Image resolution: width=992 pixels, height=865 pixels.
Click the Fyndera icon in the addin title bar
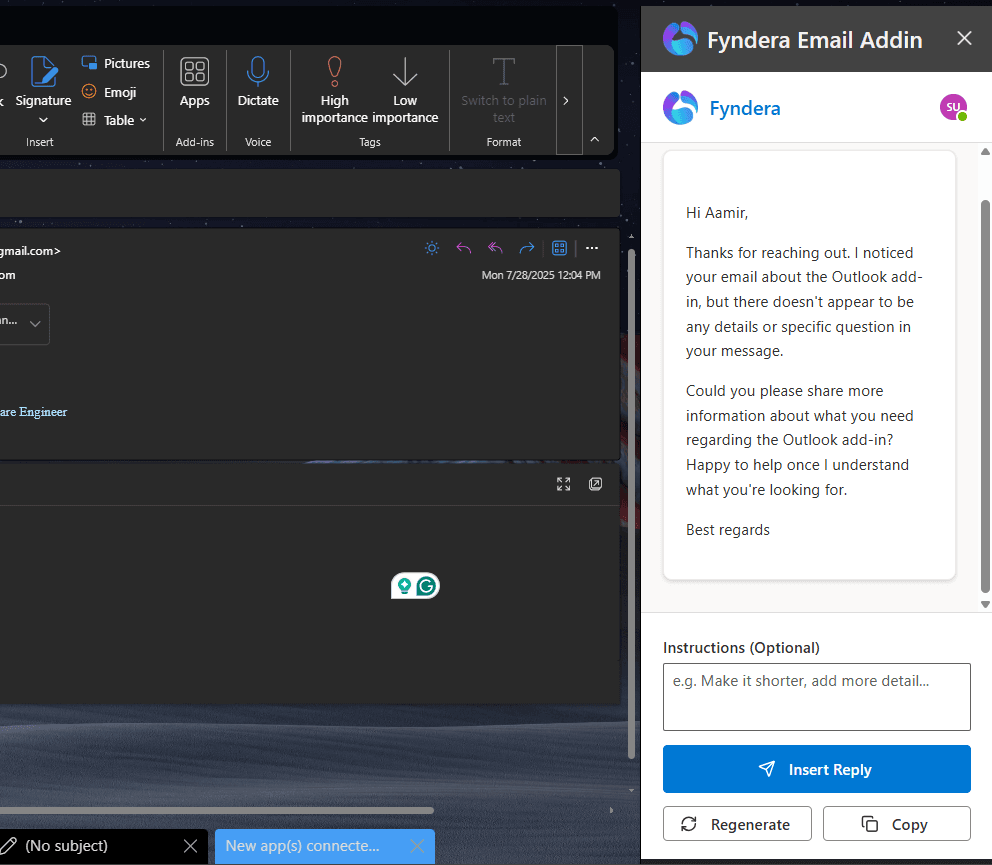click(680, 39)
